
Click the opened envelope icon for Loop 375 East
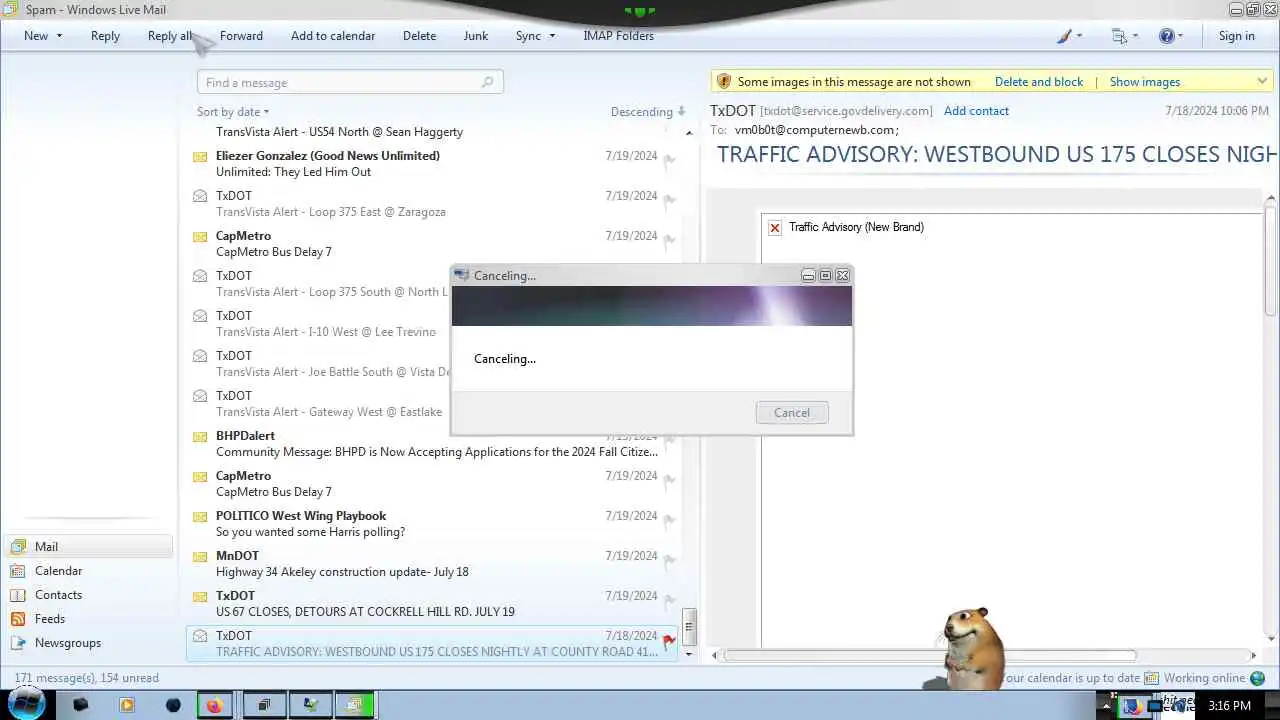tap(200, 196)
